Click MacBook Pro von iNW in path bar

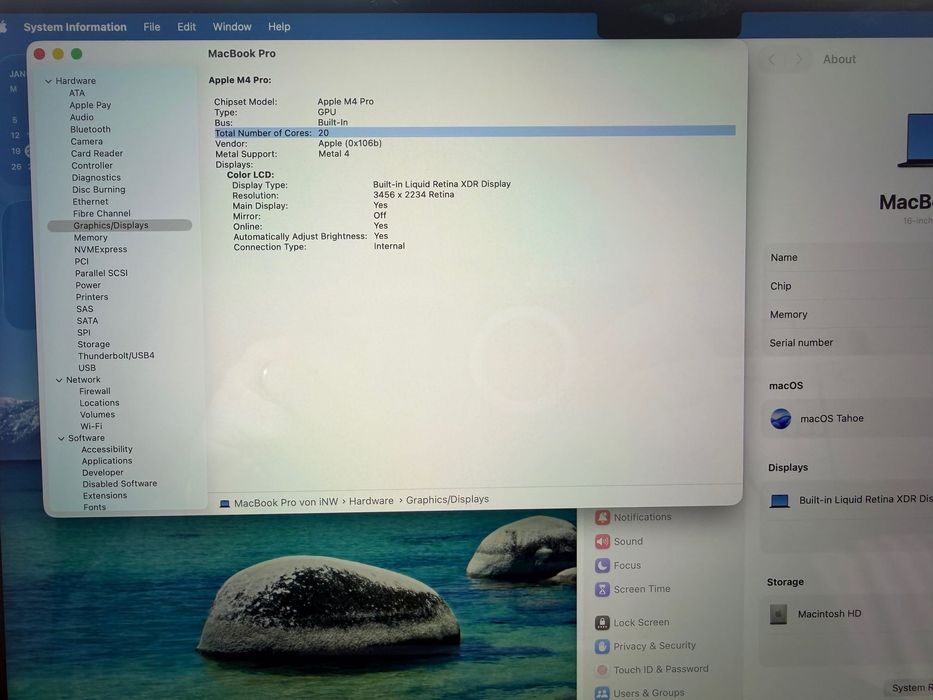point(286,503)
